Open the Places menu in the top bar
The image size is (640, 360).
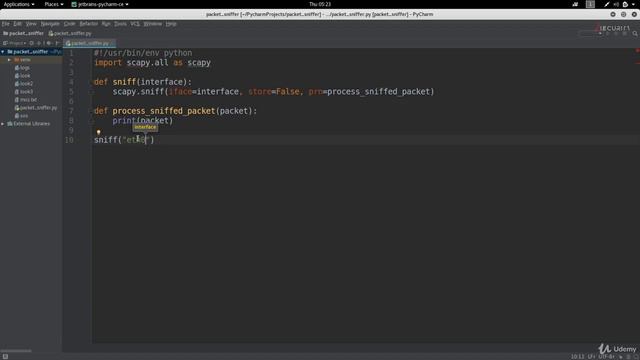click(53, 4)
